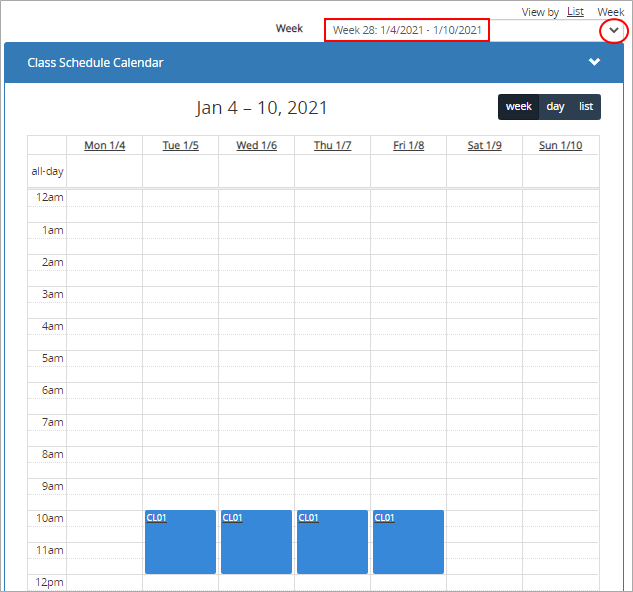The width and height of the screenshot is (633, 592).
Task: Open Wed 1/6 day header
Action: tap(256, 146)
